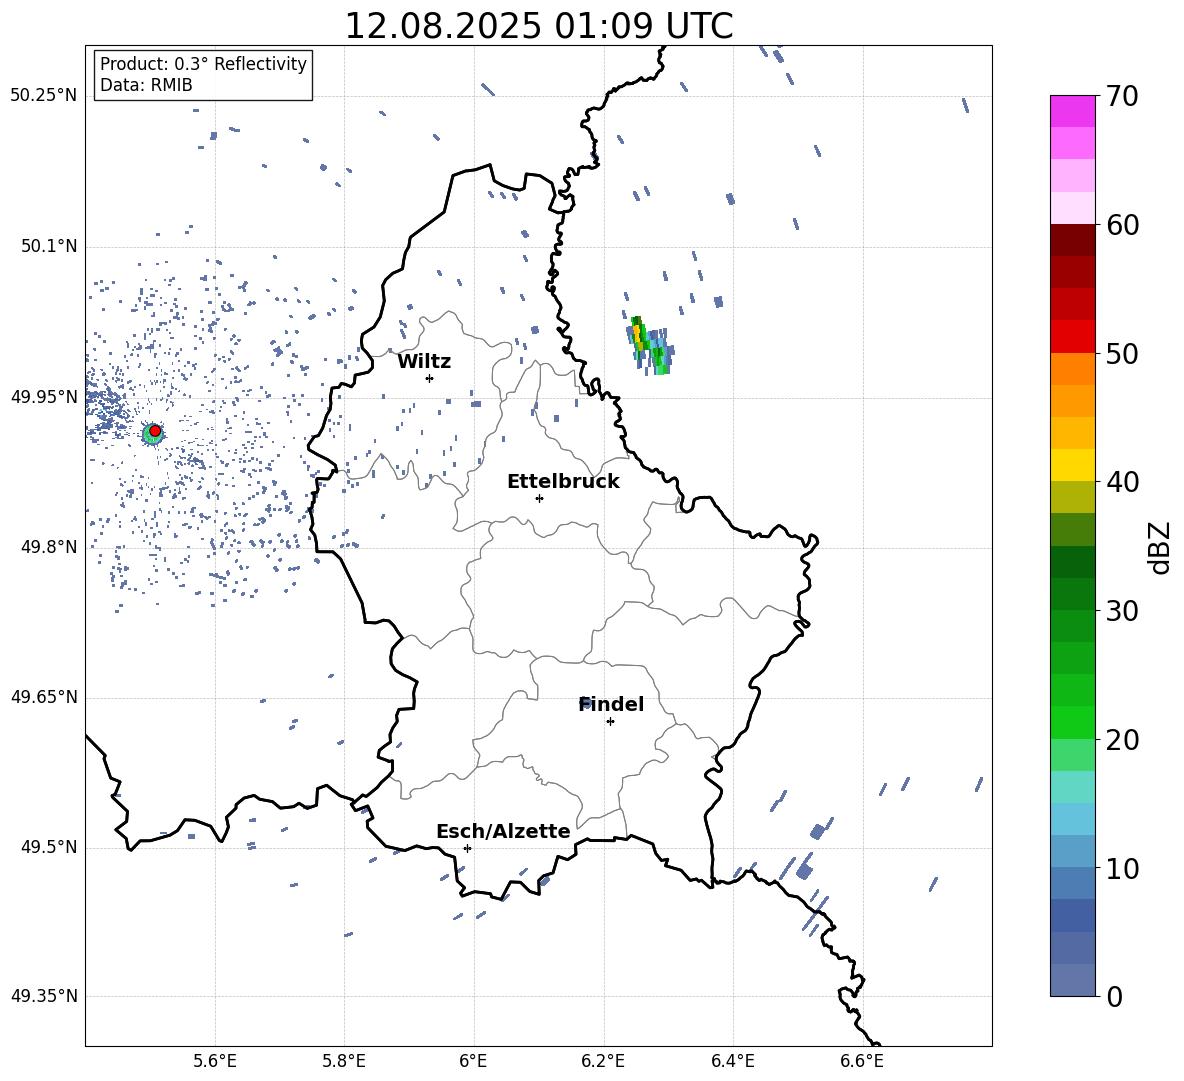Image resolution: width=1184 pixels, height=1081 pixels.
Task: Select the Ettelbruck city label
Action: [x=563, y=482]
